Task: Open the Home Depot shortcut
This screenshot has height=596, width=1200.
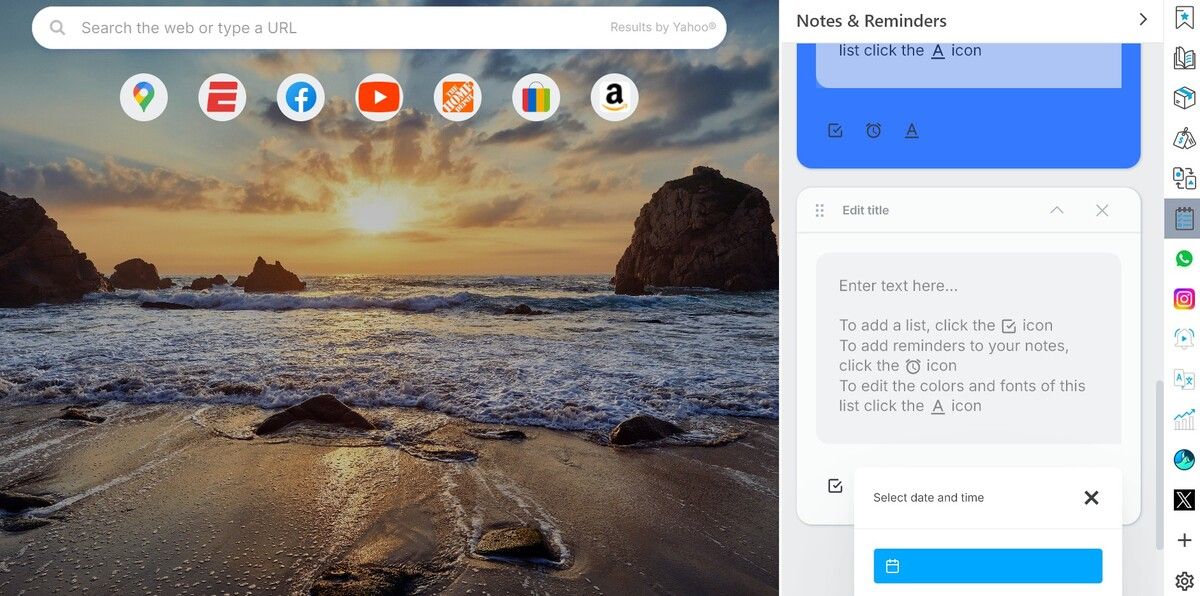Action: click(457, 98)
